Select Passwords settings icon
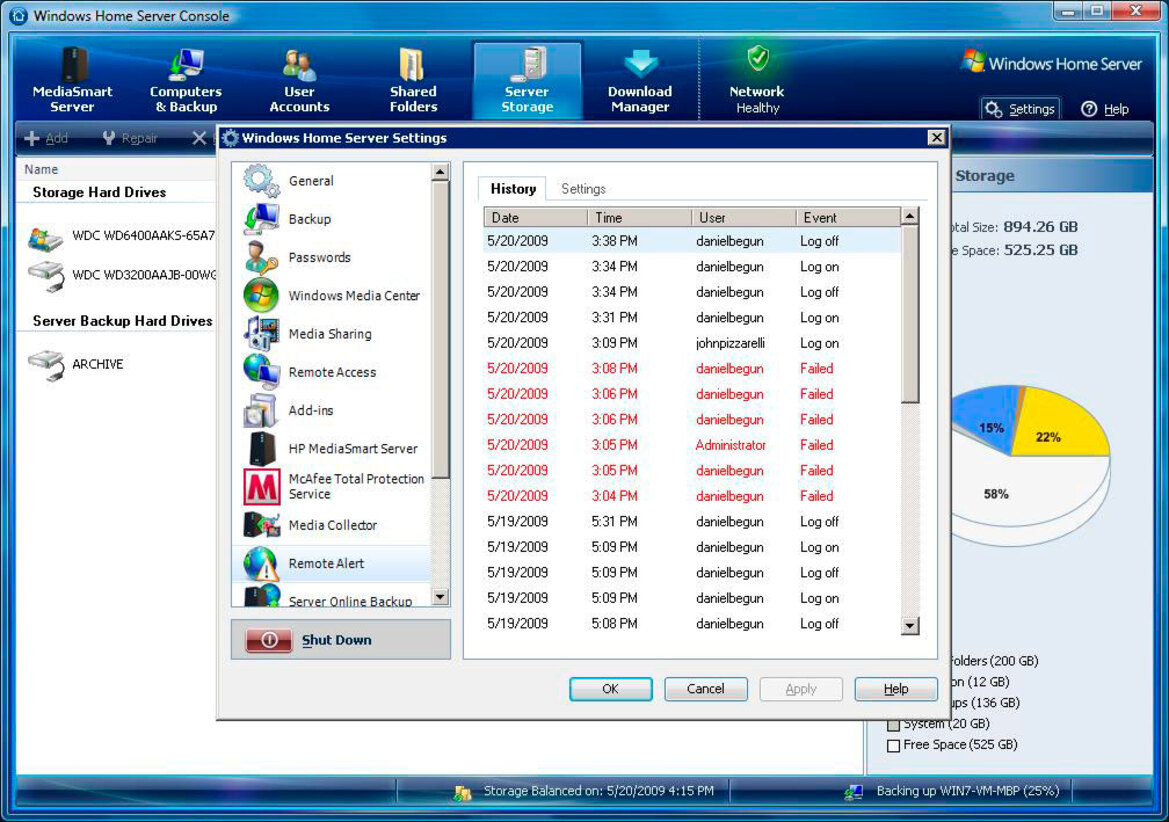Image resolution: width=1169 pixels, height=822 pixels. click(261, 257)
